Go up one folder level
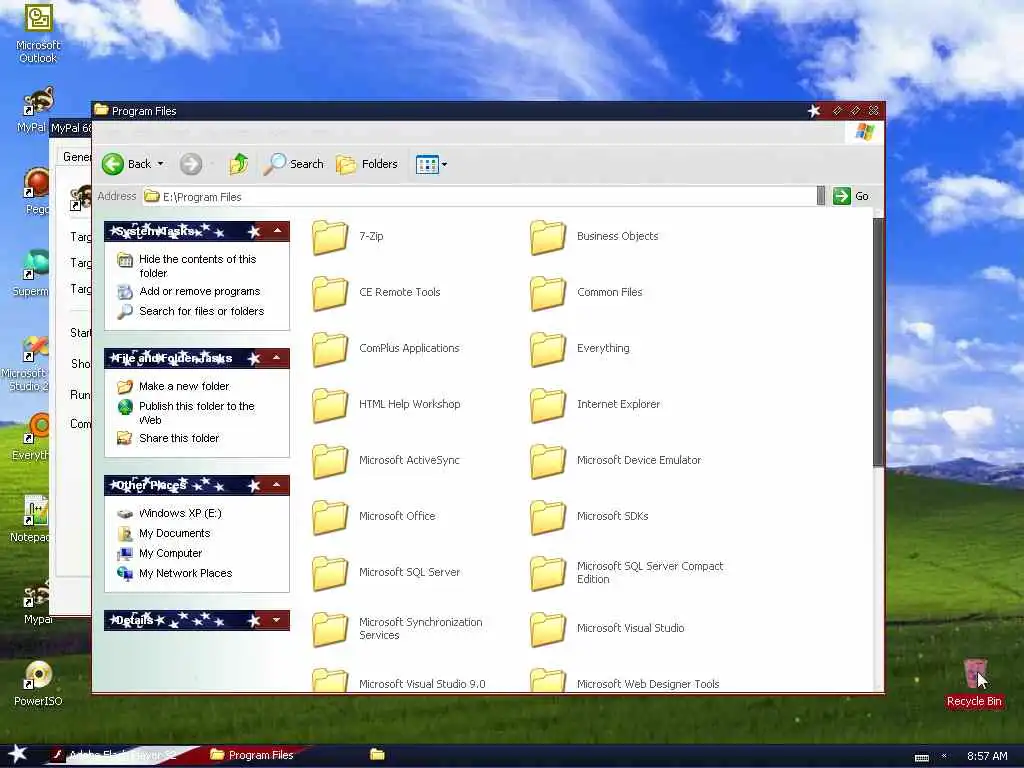This screenshot has height=768, width=1024. (238, 164)
